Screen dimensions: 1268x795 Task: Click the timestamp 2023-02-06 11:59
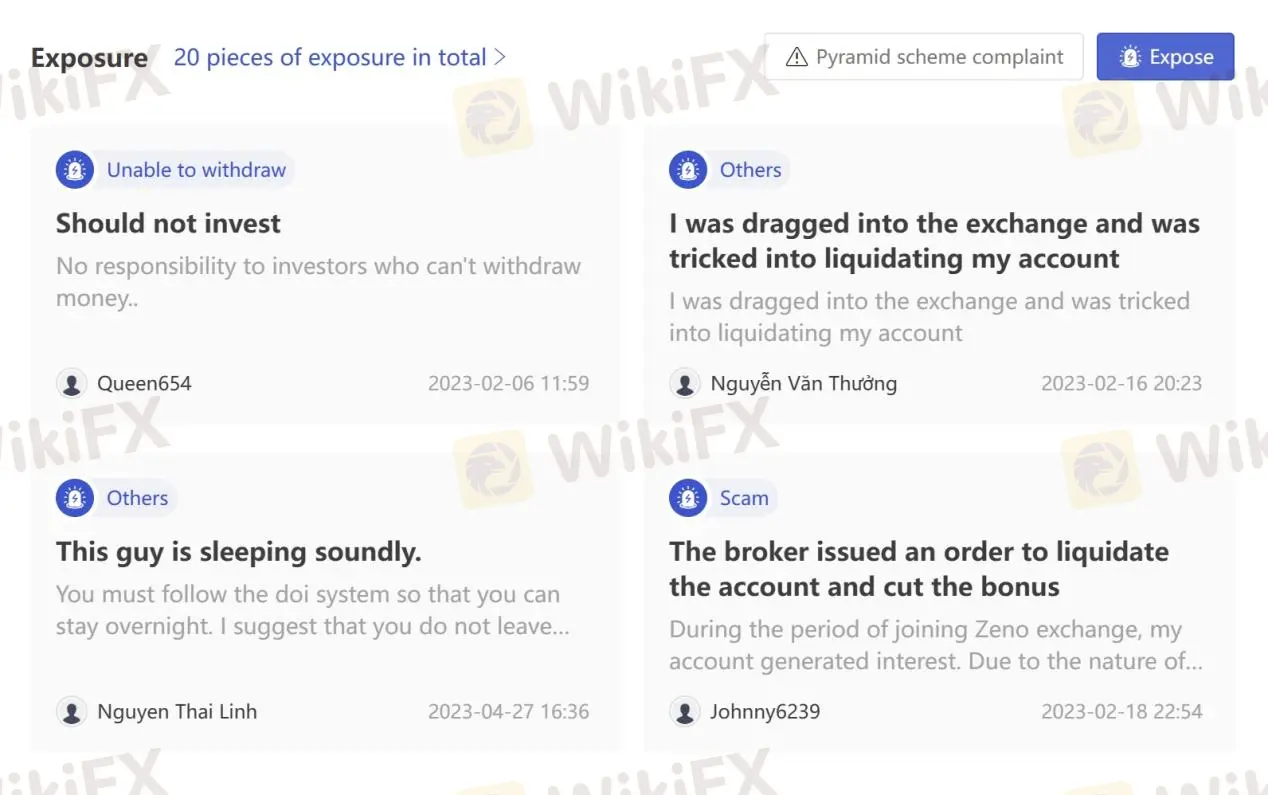[509, 383]
